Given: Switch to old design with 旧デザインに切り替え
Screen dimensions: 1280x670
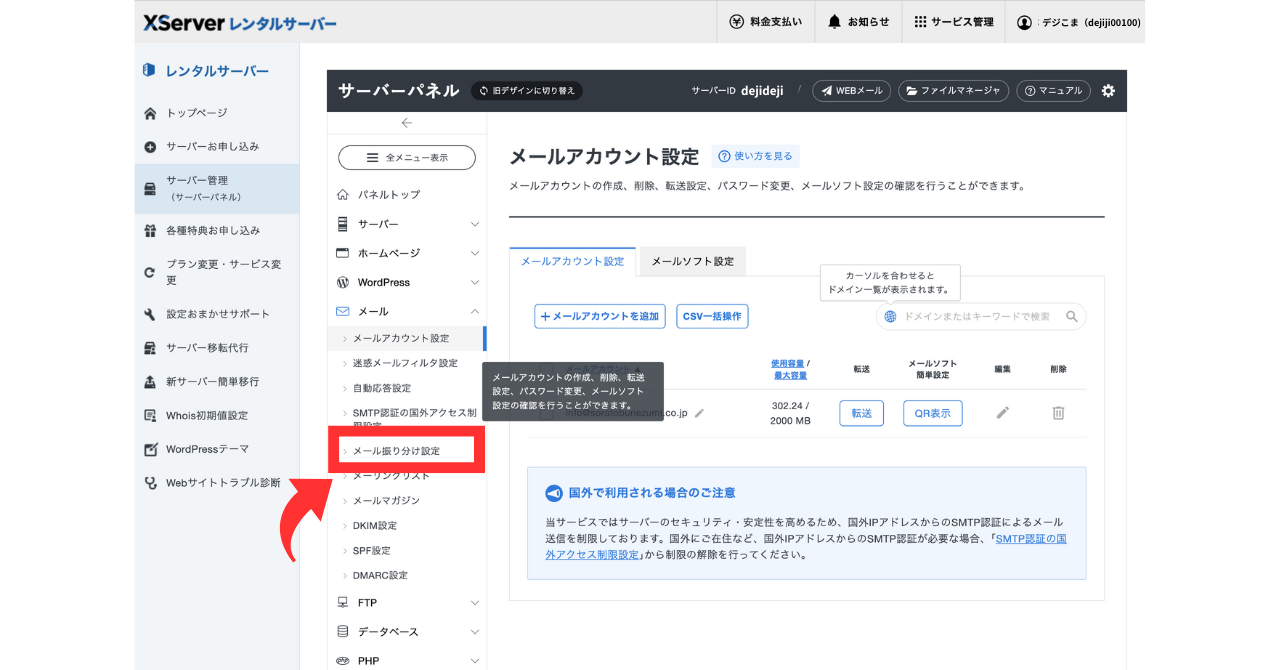Looking at the screenshot, I should (527, 91).
